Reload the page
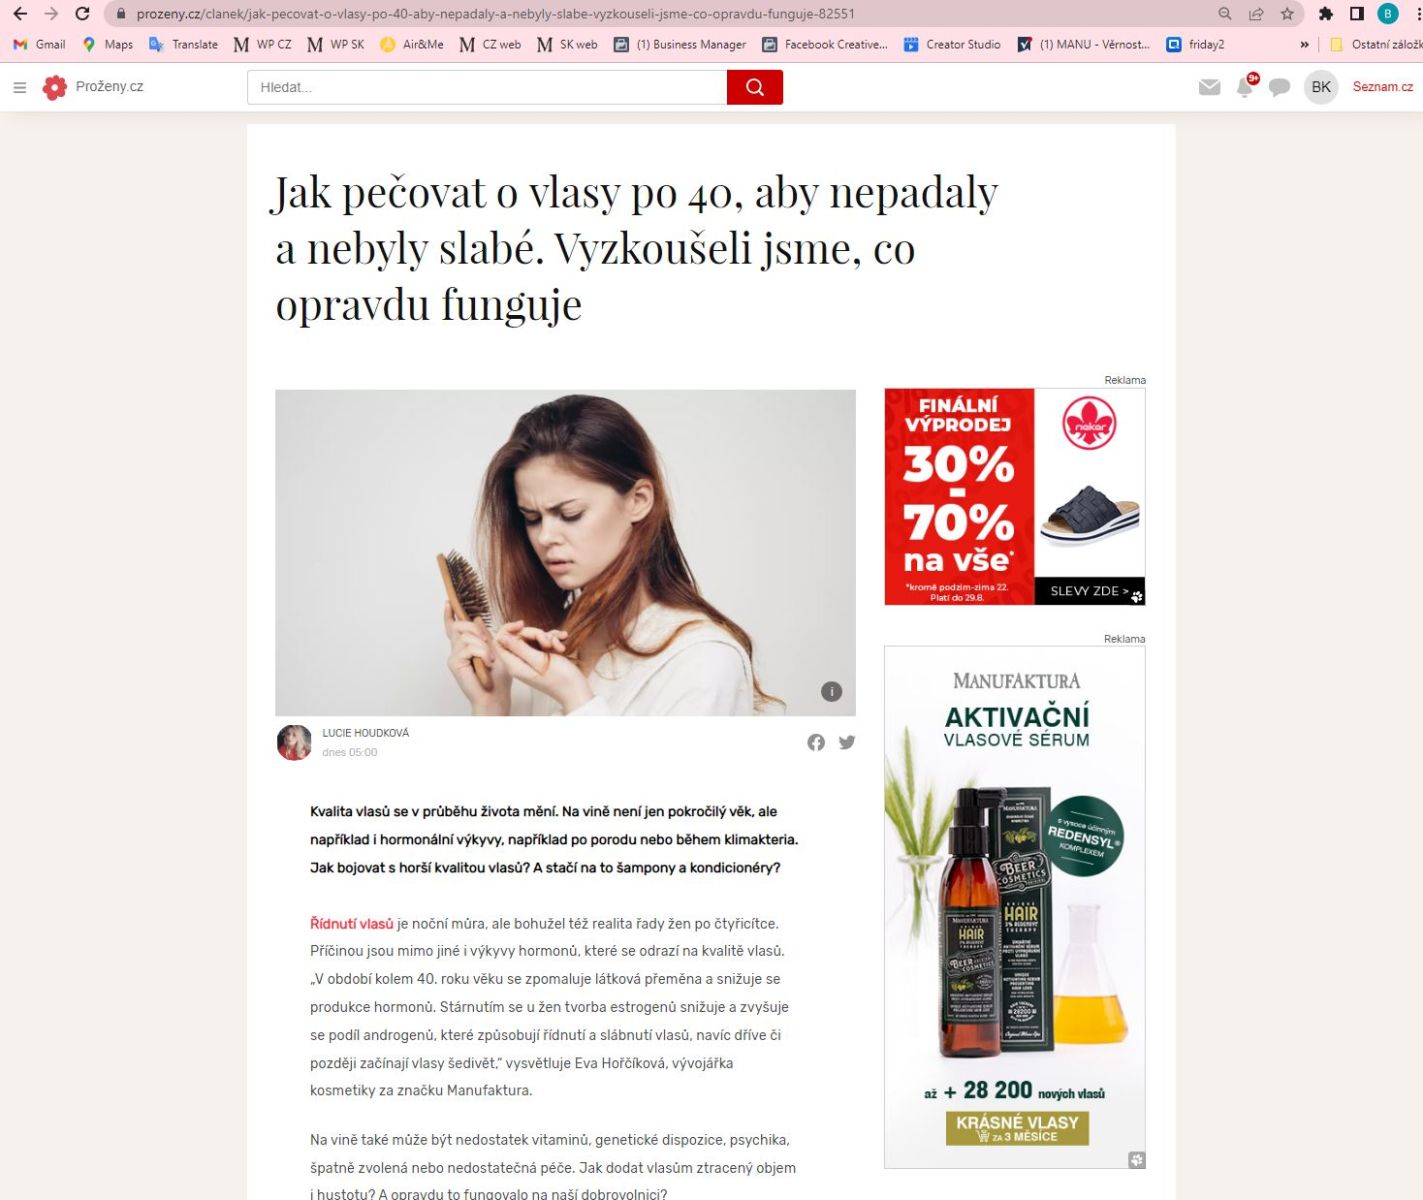Screen dimensions: 1423x1200 83,14
